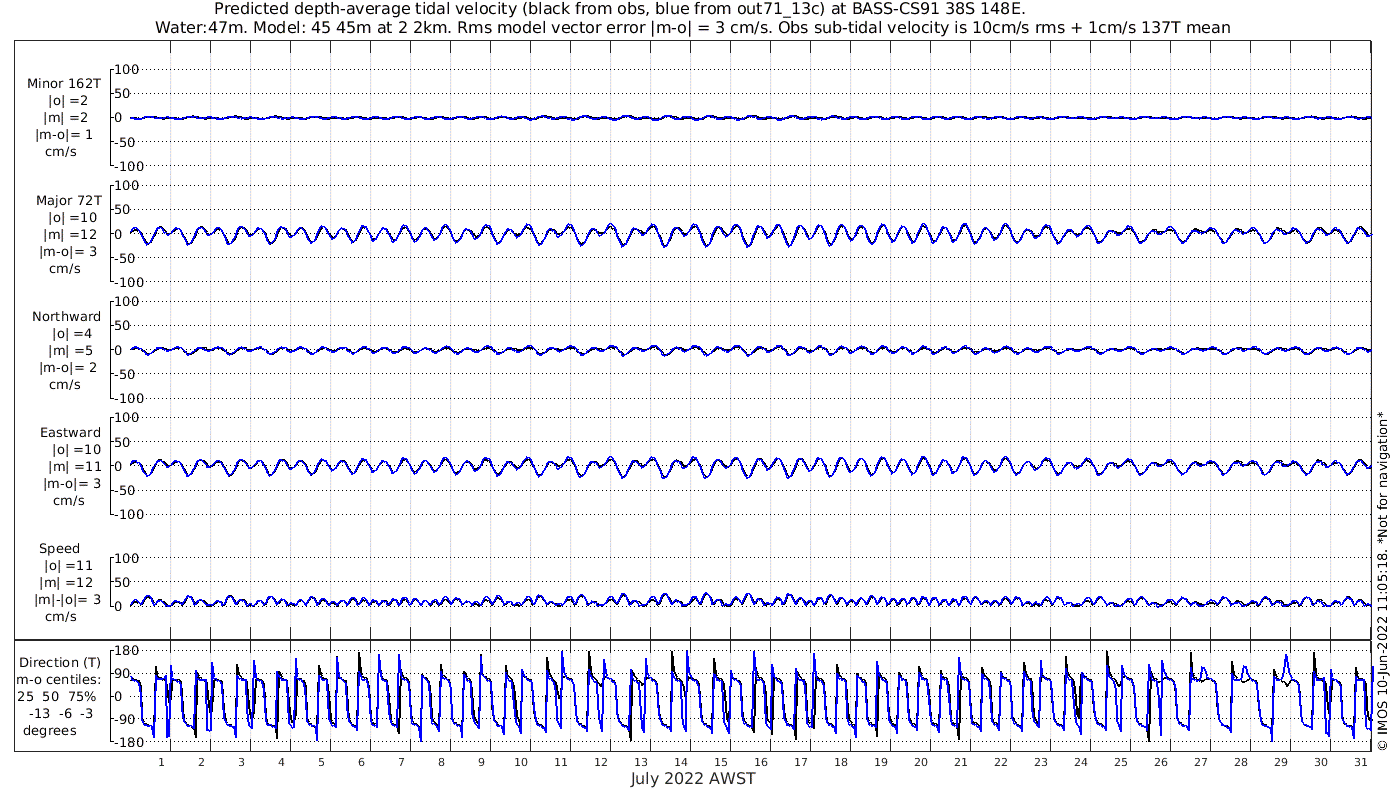
Task: Click day '25' on the date axis
Action: (x=1121, y=762)
